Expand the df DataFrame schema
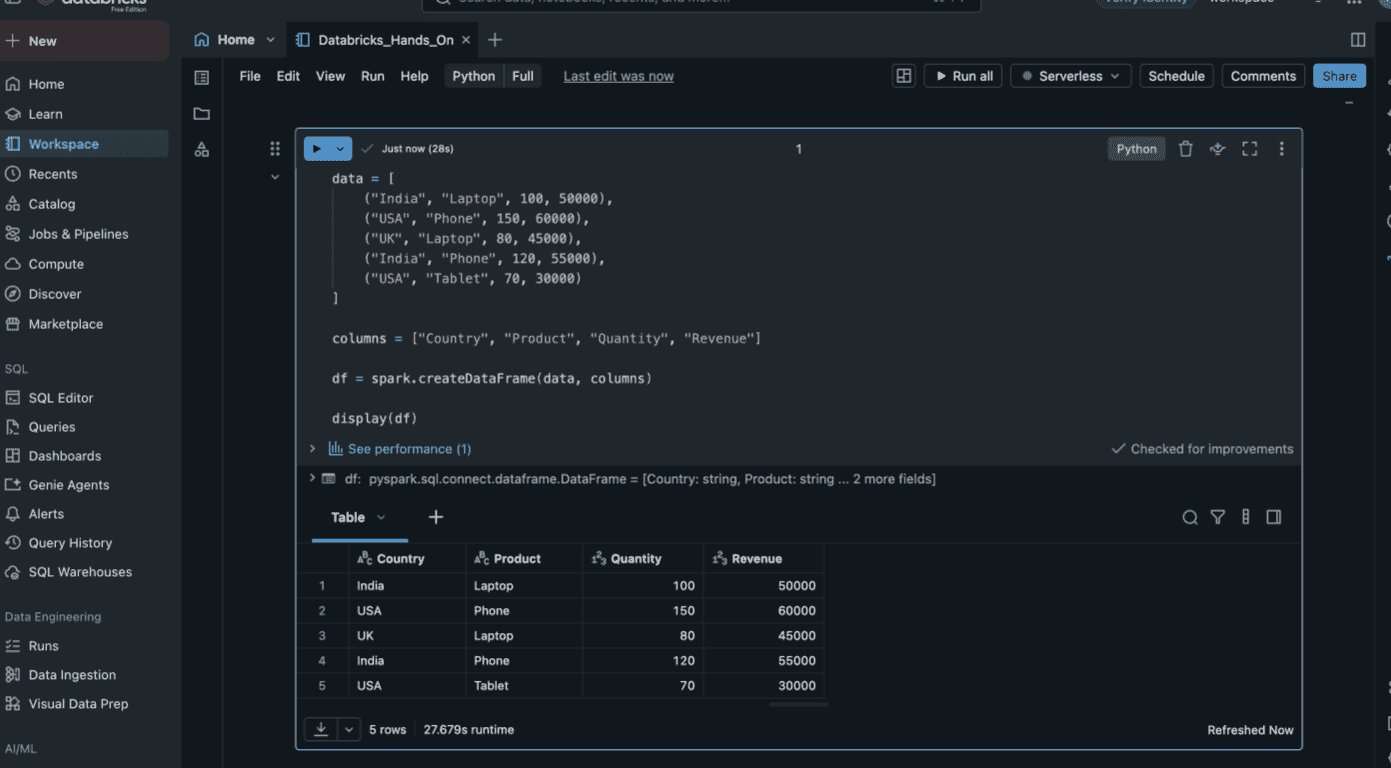This screenshot has width=1391, height=768. [x=312, y=479]
